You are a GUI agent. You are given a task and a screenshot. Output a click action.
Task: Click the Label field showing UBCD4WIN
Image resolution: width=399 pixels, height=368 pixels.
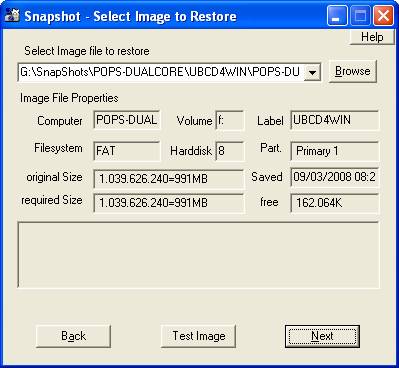pyautogui.click(x=335, y=120)
